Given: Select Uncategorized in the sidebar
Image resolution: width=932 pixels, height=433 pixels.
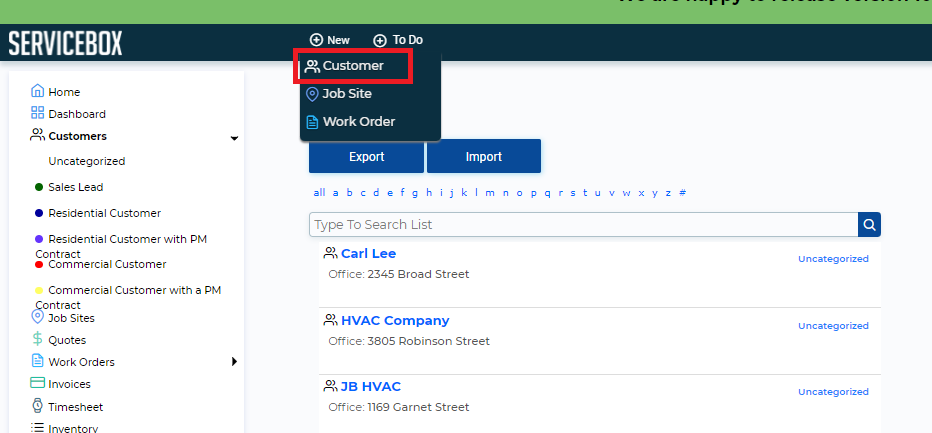Looking at the screenshot, I should 87,161.
